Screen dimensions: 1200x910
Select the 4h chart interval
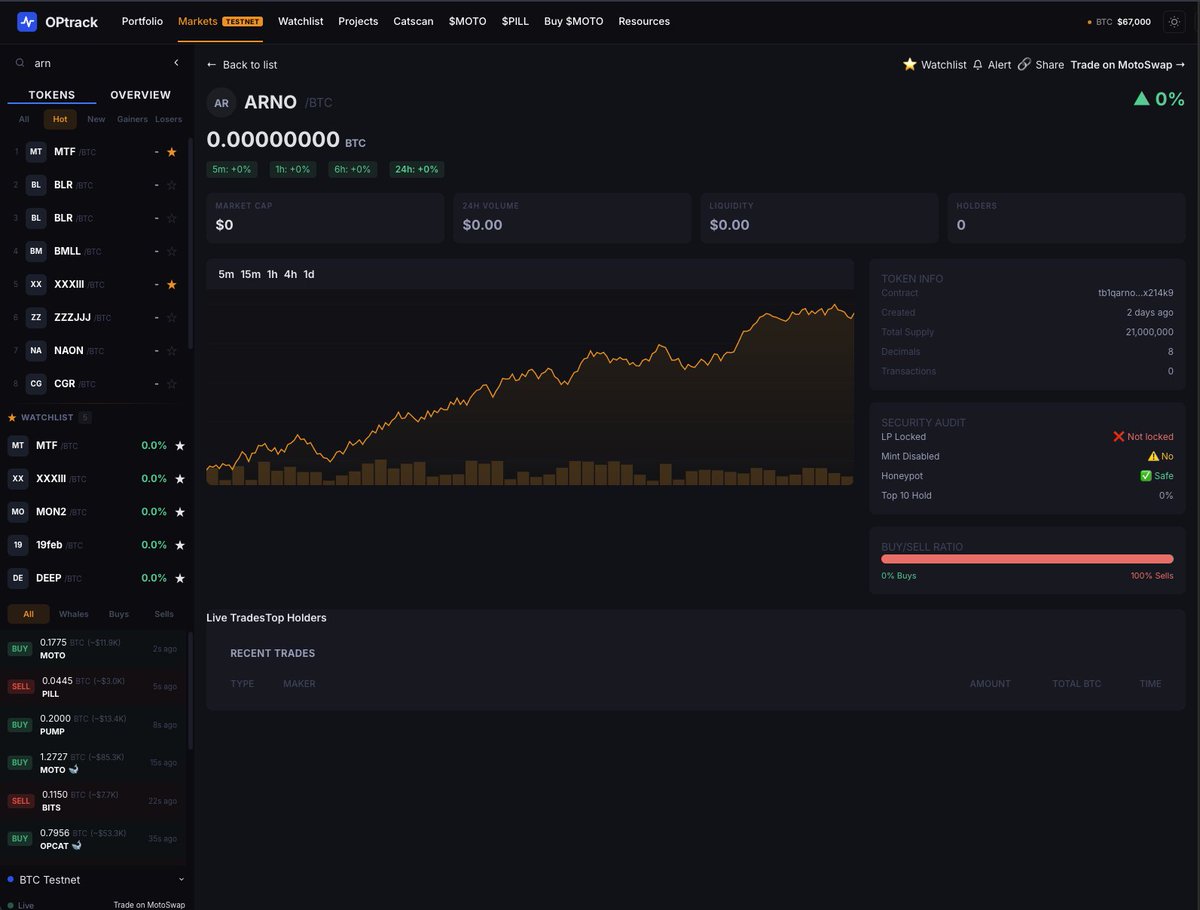290,274
